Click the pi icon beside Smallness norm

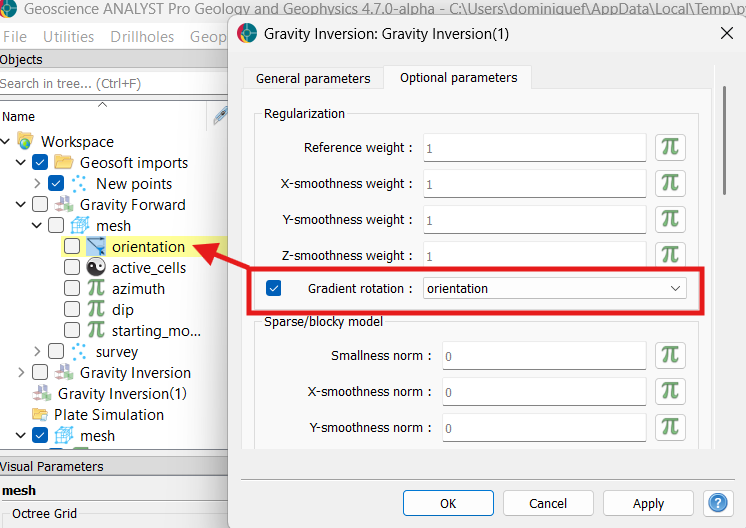click(x=670, y=356)
